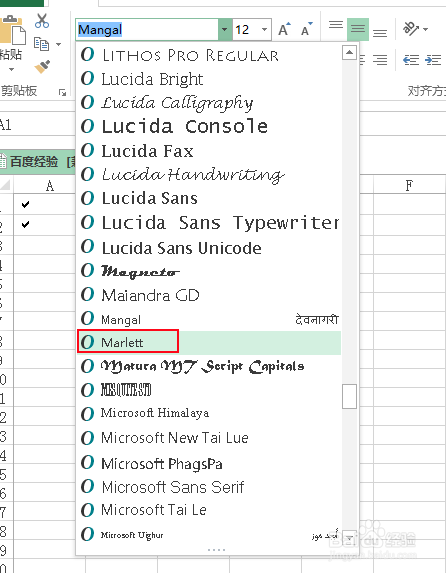Open the Copy options dropdown arrow
446x573 pixels.
[58, 45]
